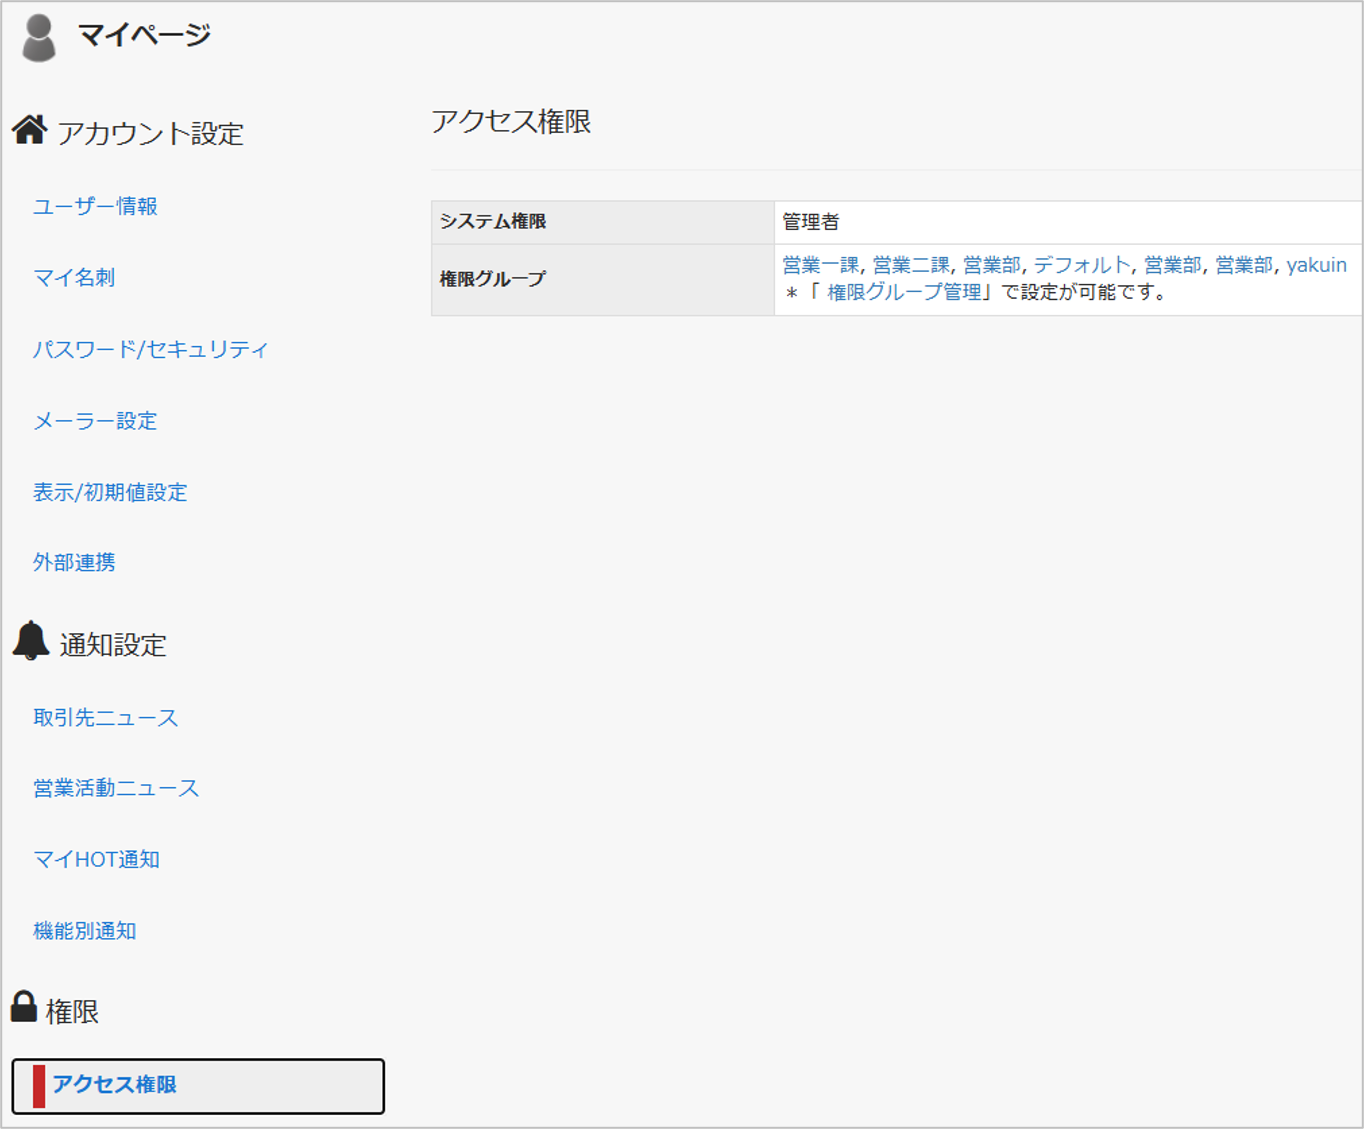Open マイHOT通知 settings

coord(96,859)
